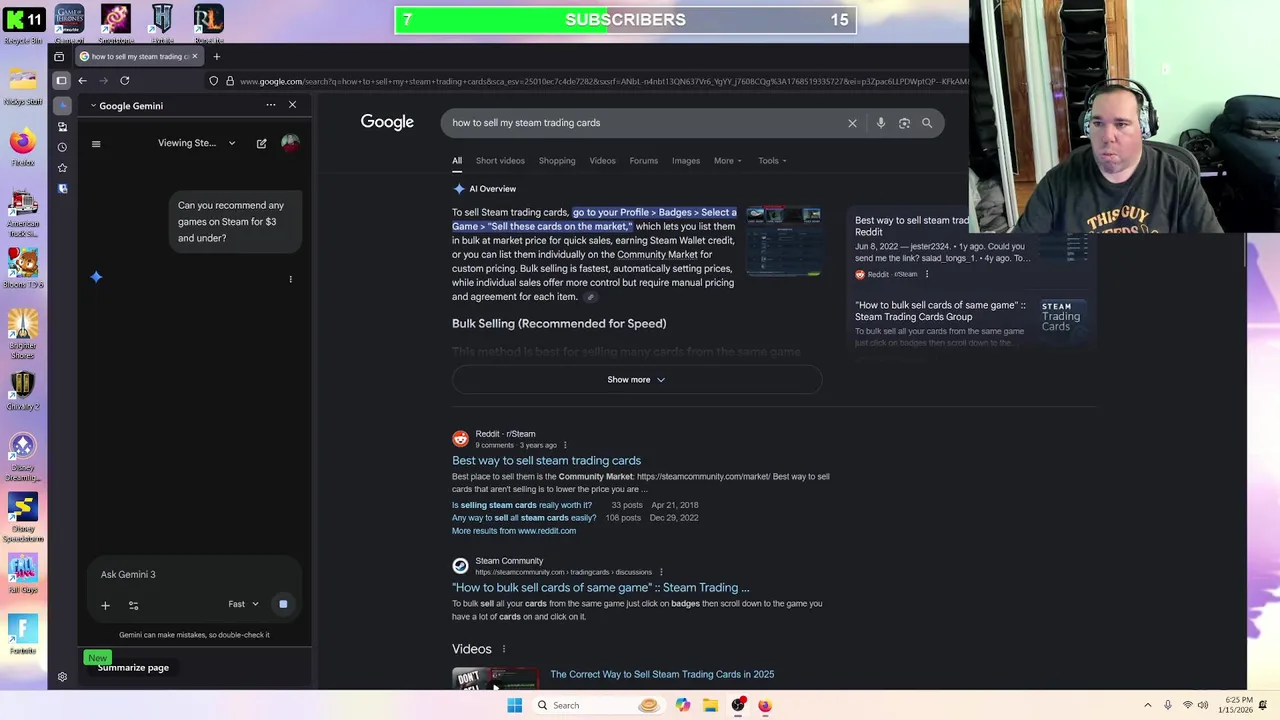
Task: Switch to the Videos tab
Action: 602,160
